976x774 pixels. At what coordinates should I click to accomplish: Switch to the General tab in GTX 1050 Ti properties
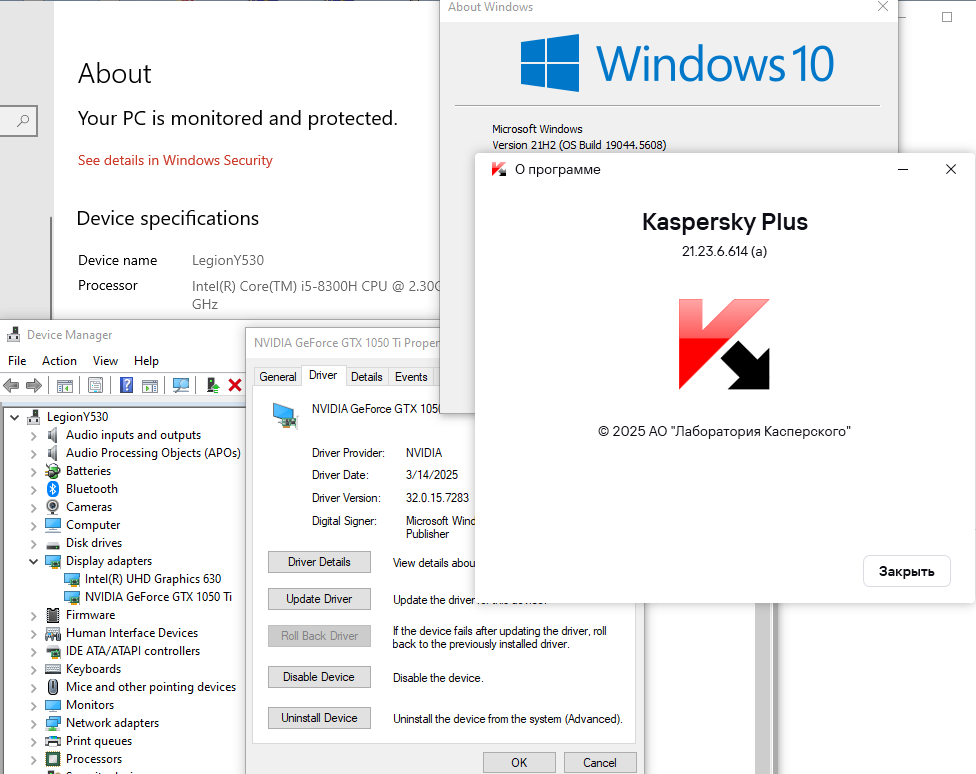[278, 377]
